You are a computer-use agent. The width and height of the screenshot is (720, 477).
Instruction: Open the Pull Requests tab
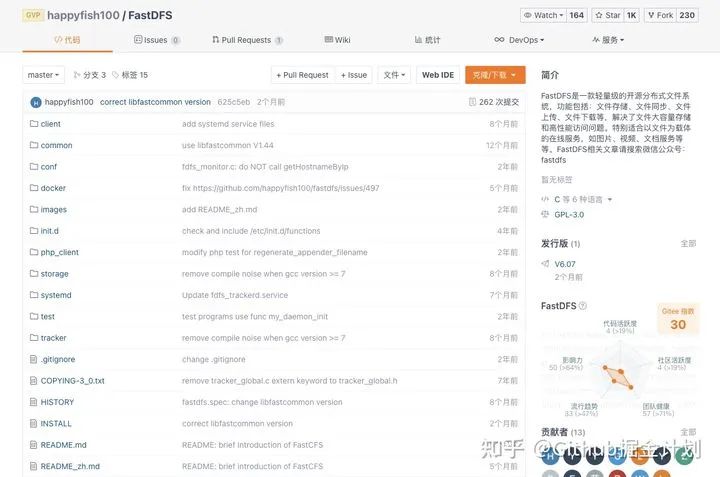click(x=247, y=40)
